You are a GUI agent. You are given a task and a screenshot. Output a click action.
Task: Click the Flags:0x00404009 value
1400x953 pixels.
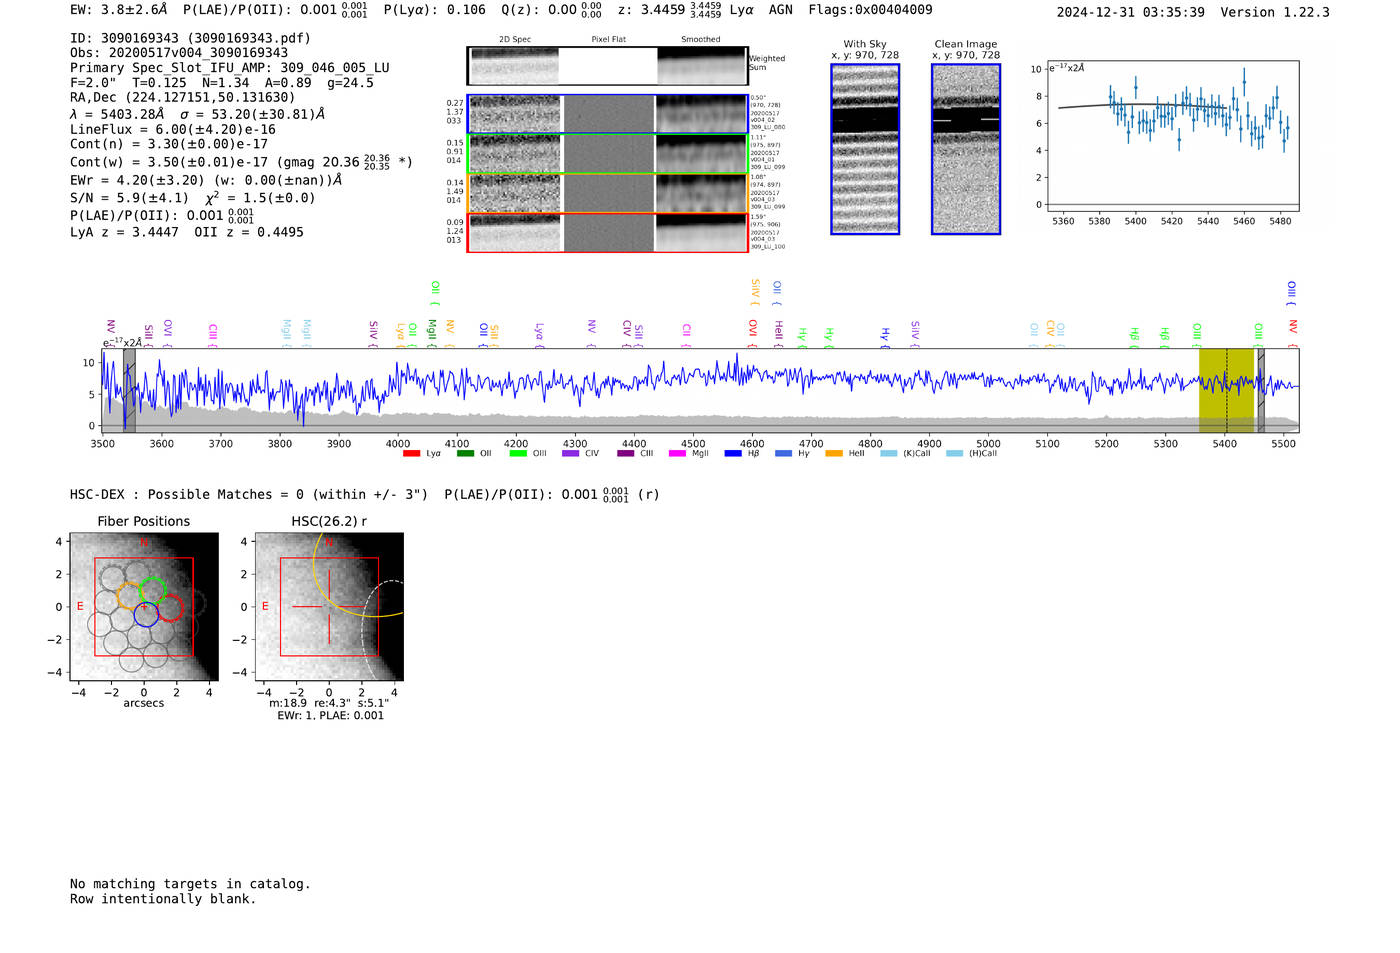(871, 10)
